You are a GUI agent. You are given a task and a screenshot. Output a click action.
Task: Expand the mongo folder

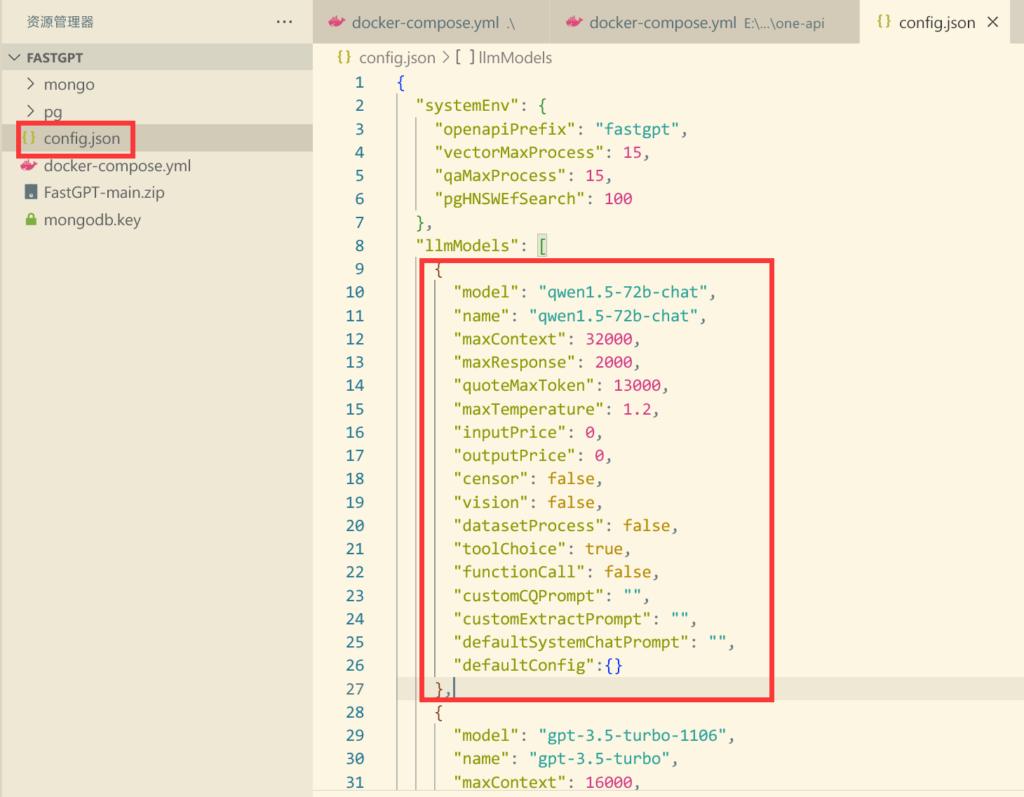tap(30, 84)
